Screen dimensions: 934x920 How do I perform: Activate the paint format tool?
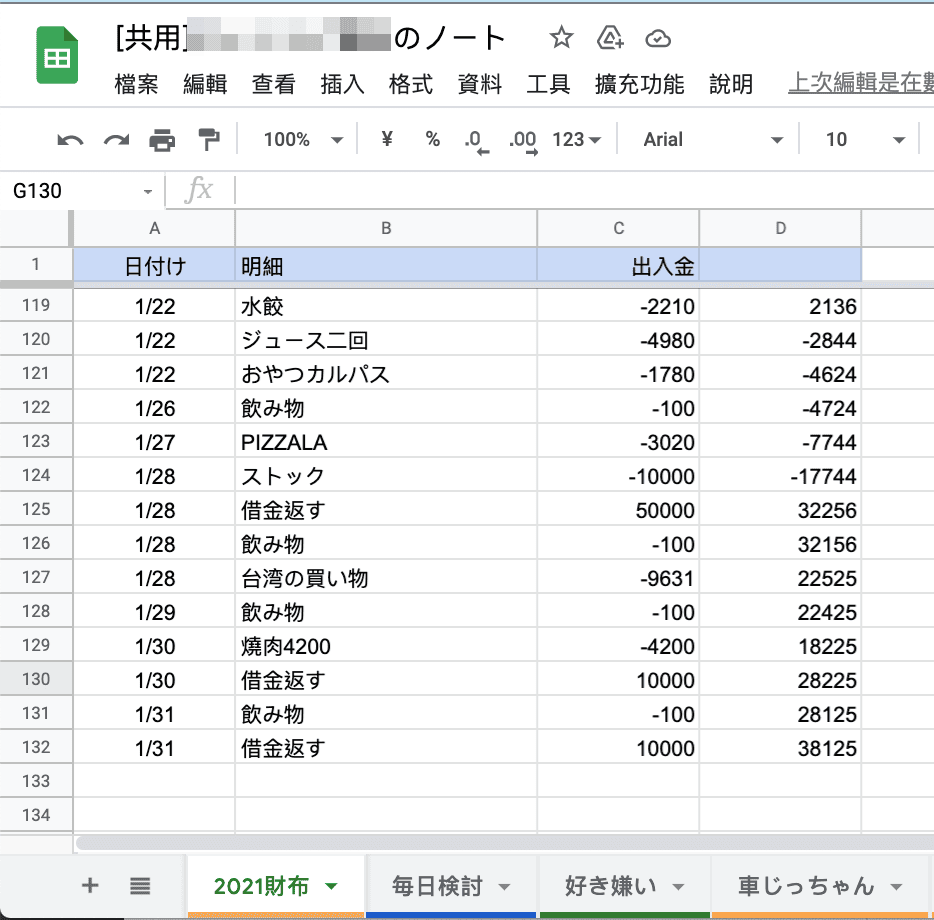point(208,140)
